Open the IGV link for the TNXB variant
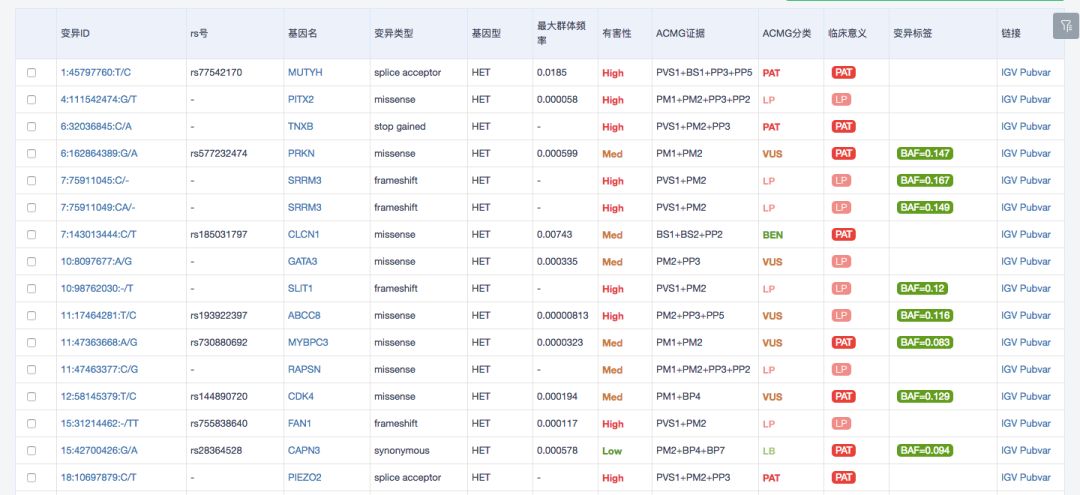This screenshot has width=1080, height=495. [x=1009, y=127]
